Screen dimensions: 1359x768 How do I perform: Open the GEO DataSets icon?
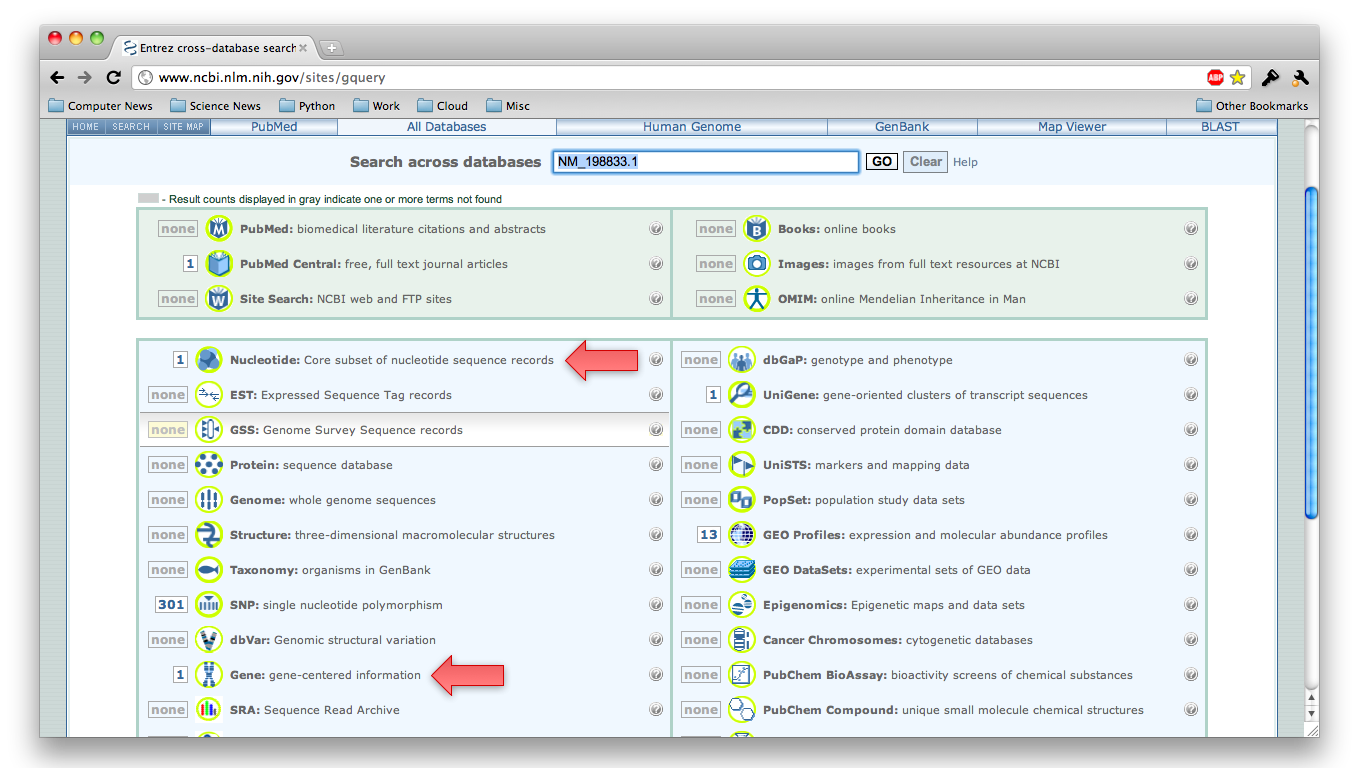742,570
